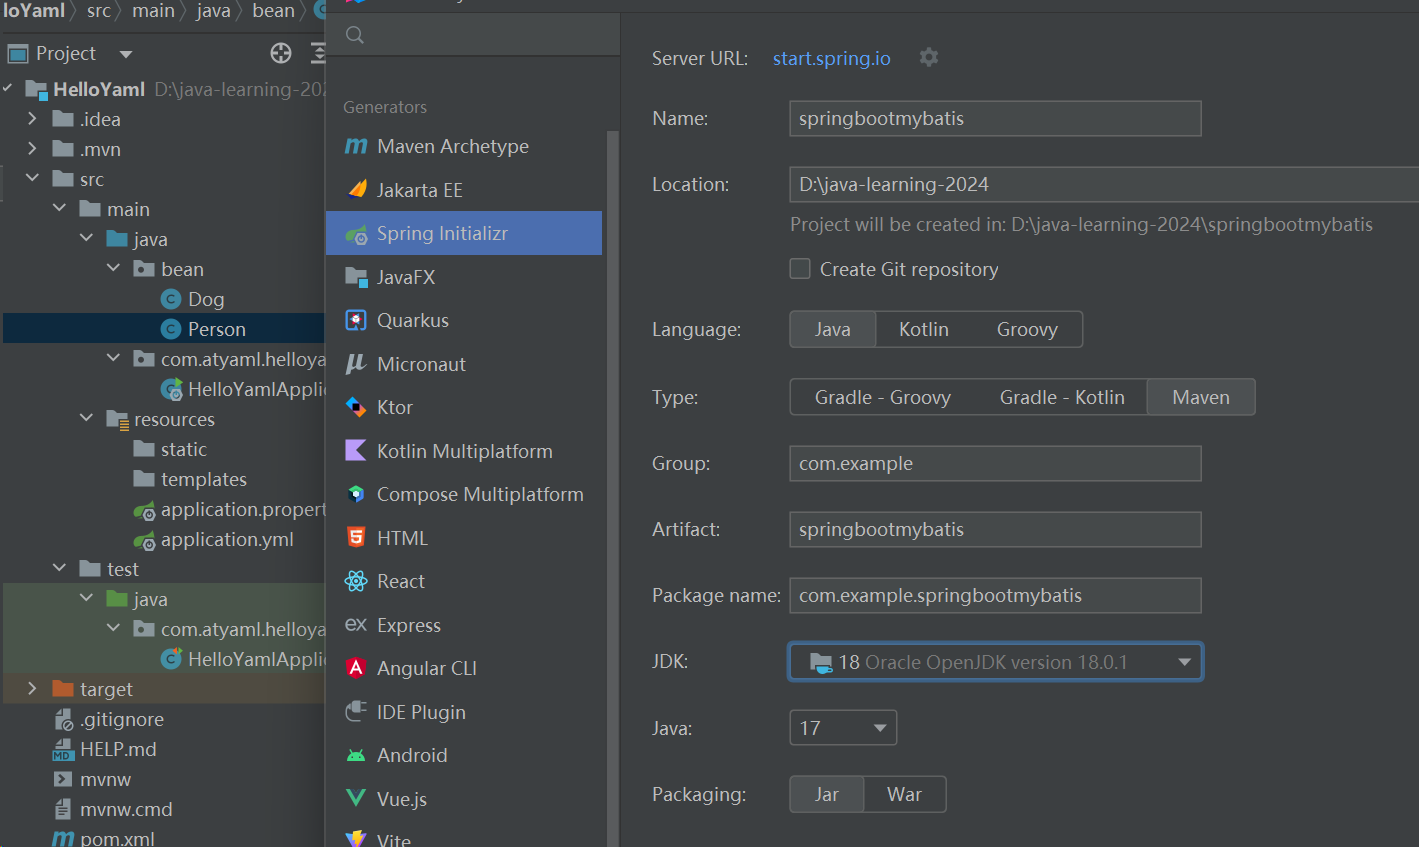Choose the Android robot icon
This screenshot has height=847, width=1419.
[356, 756]
